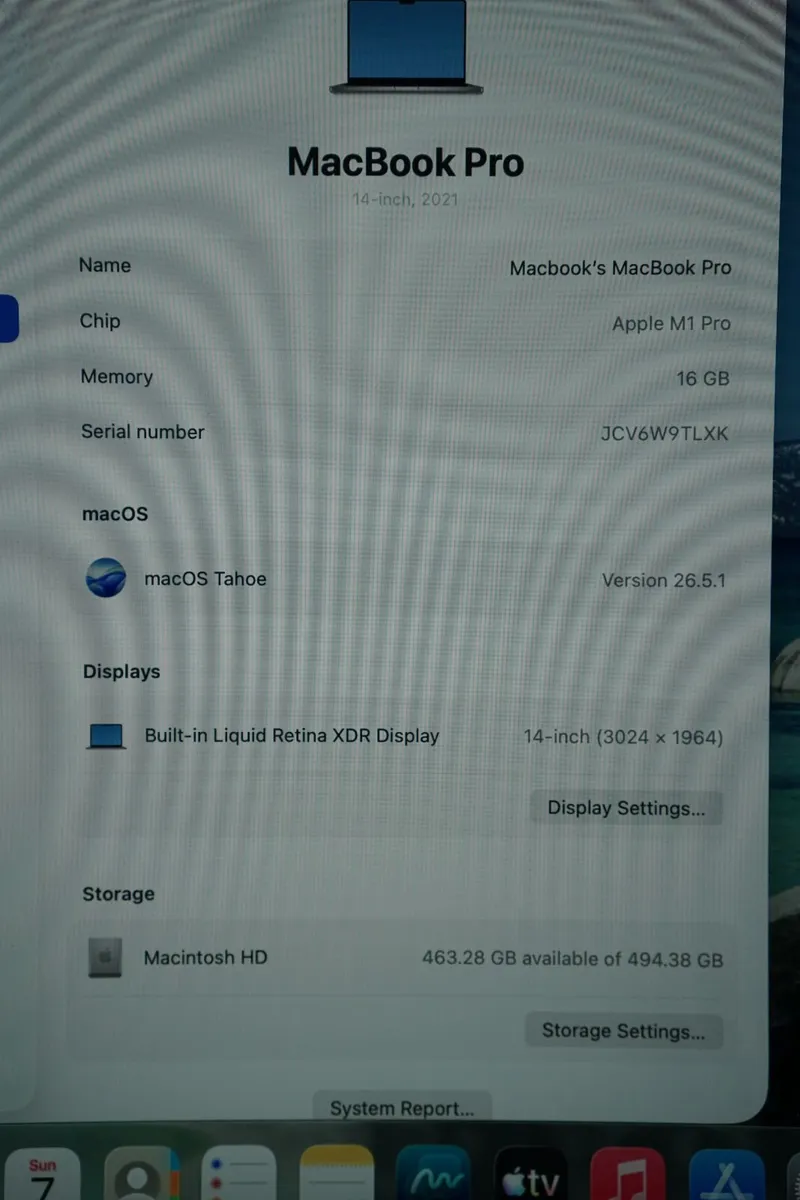Screen dimensions: 800x1200
Task: Open the Calendar app in the Dock
Action: (x=42, y=1174)
